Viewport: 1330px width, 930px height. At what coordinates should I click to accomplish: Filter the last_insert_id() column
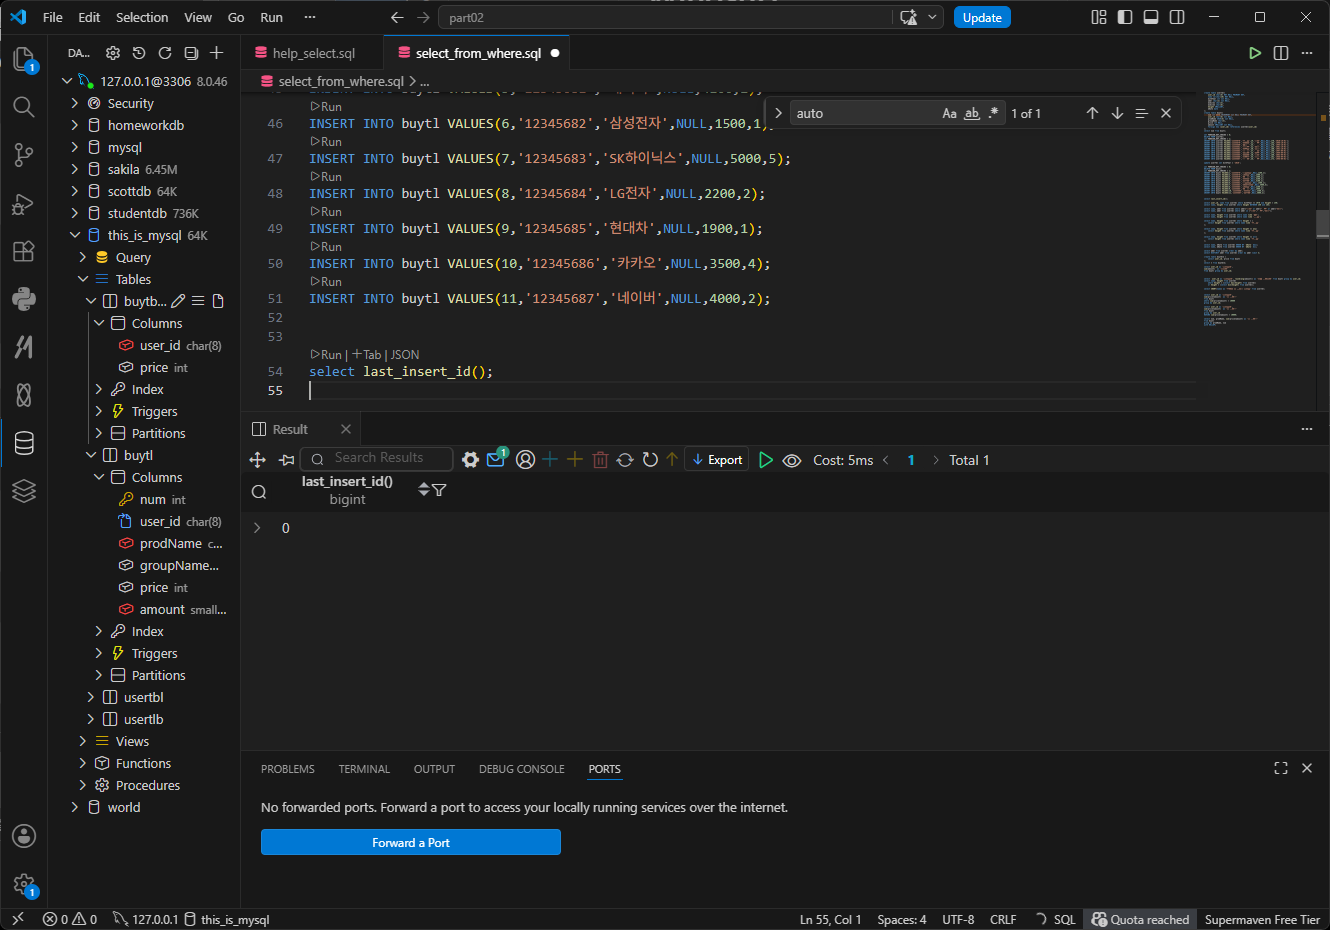point(439,490)
